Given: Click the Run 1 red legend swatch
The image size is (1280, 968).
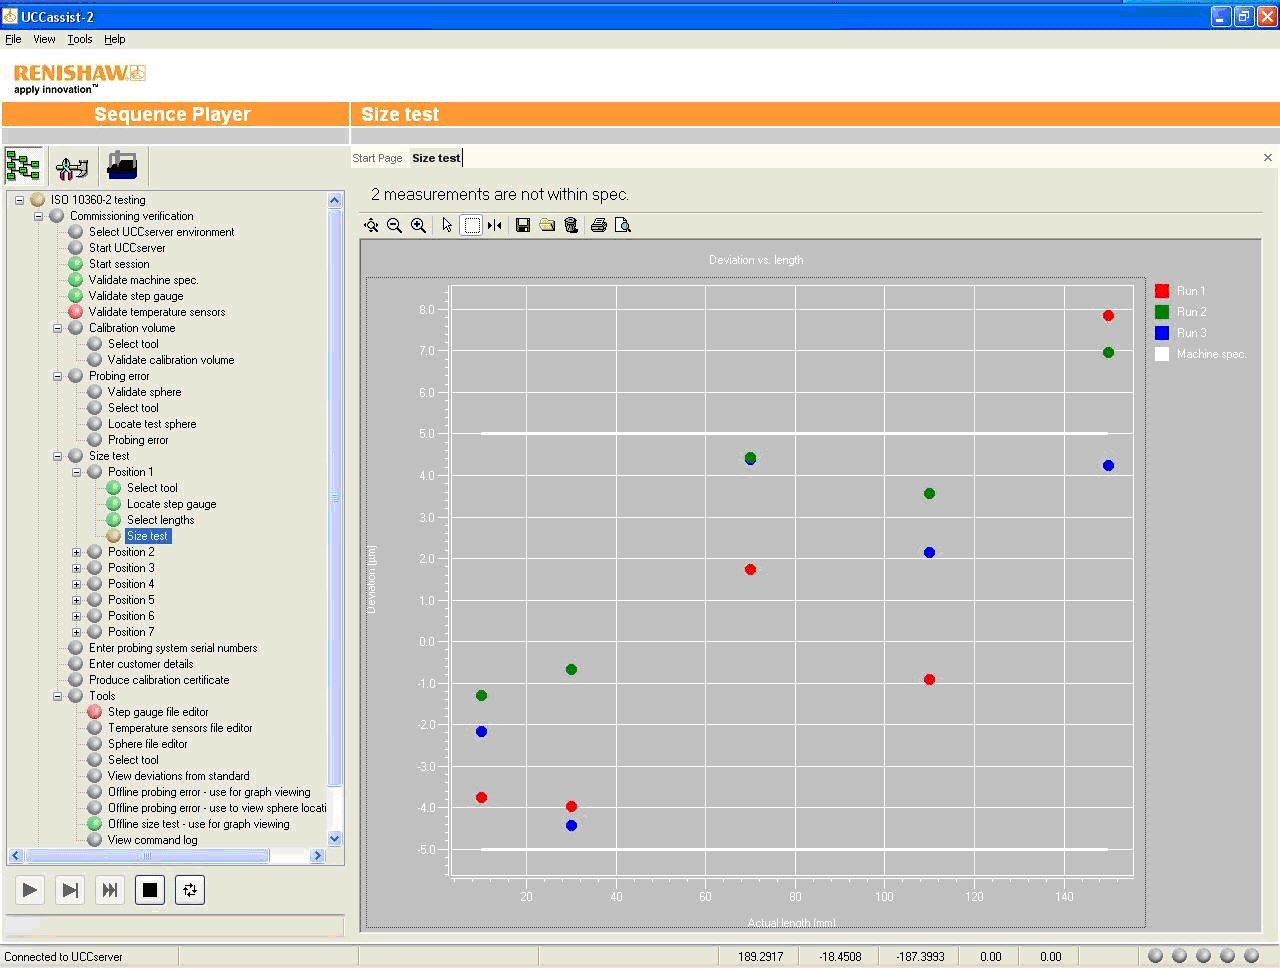Looking at the screenshot, I should (x=1162, y=291).
